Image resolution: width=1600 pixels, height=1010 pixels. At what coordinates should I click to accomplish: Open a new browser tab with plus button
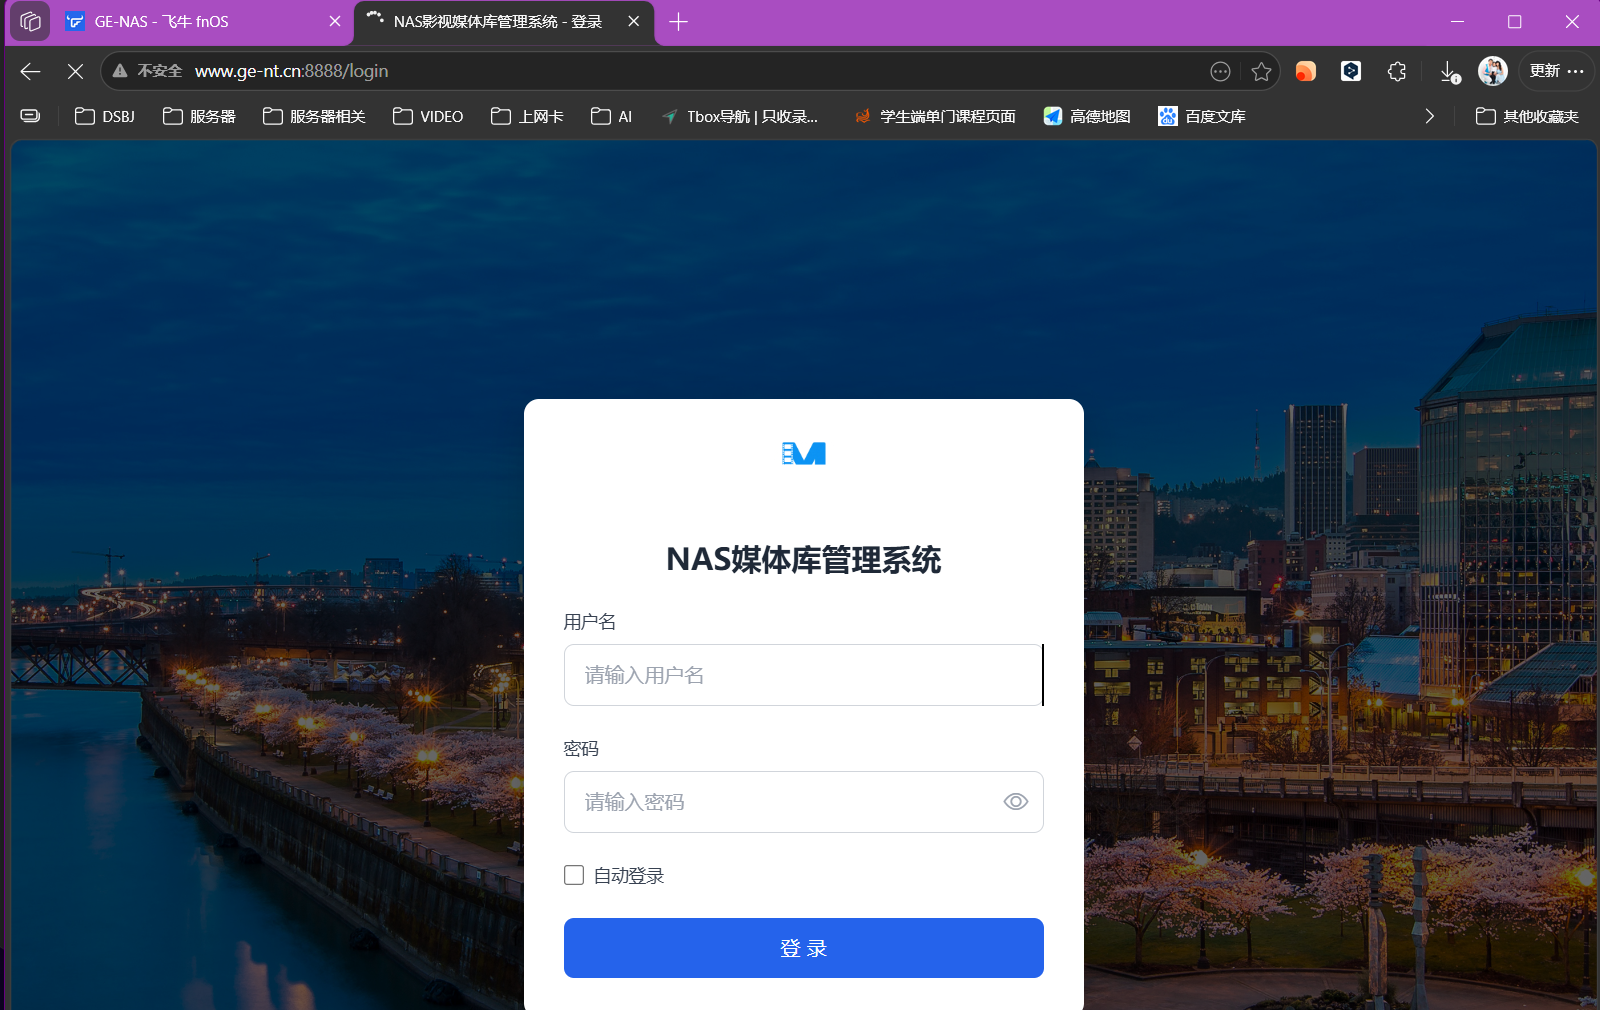click(679, 21)
